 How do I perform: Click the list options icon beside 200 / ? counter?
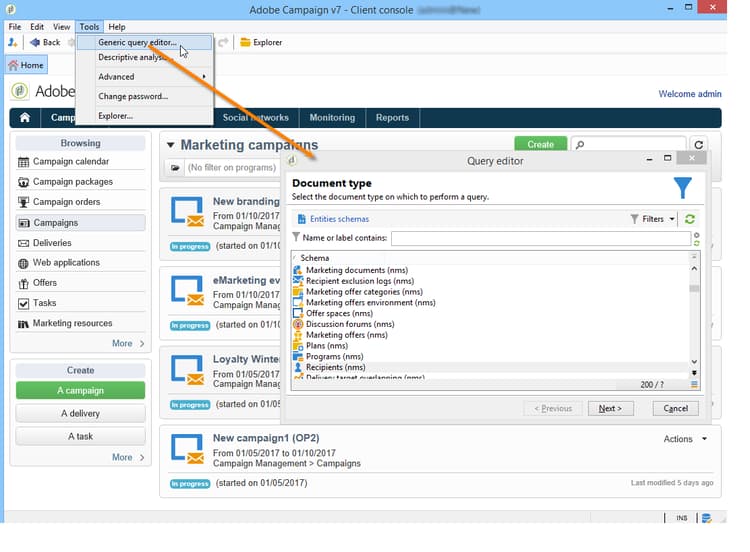click(x=694, y=384)
